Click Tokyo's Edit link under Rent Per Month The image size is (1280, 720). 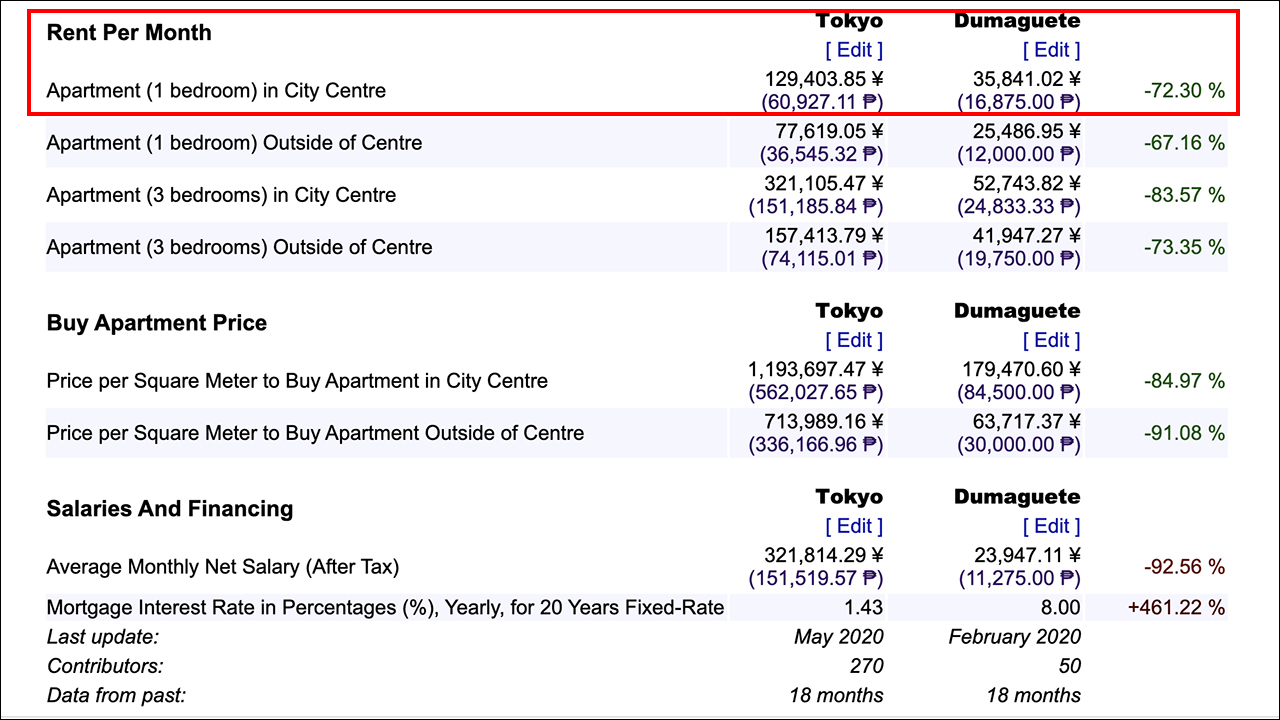tap(854, 50)
